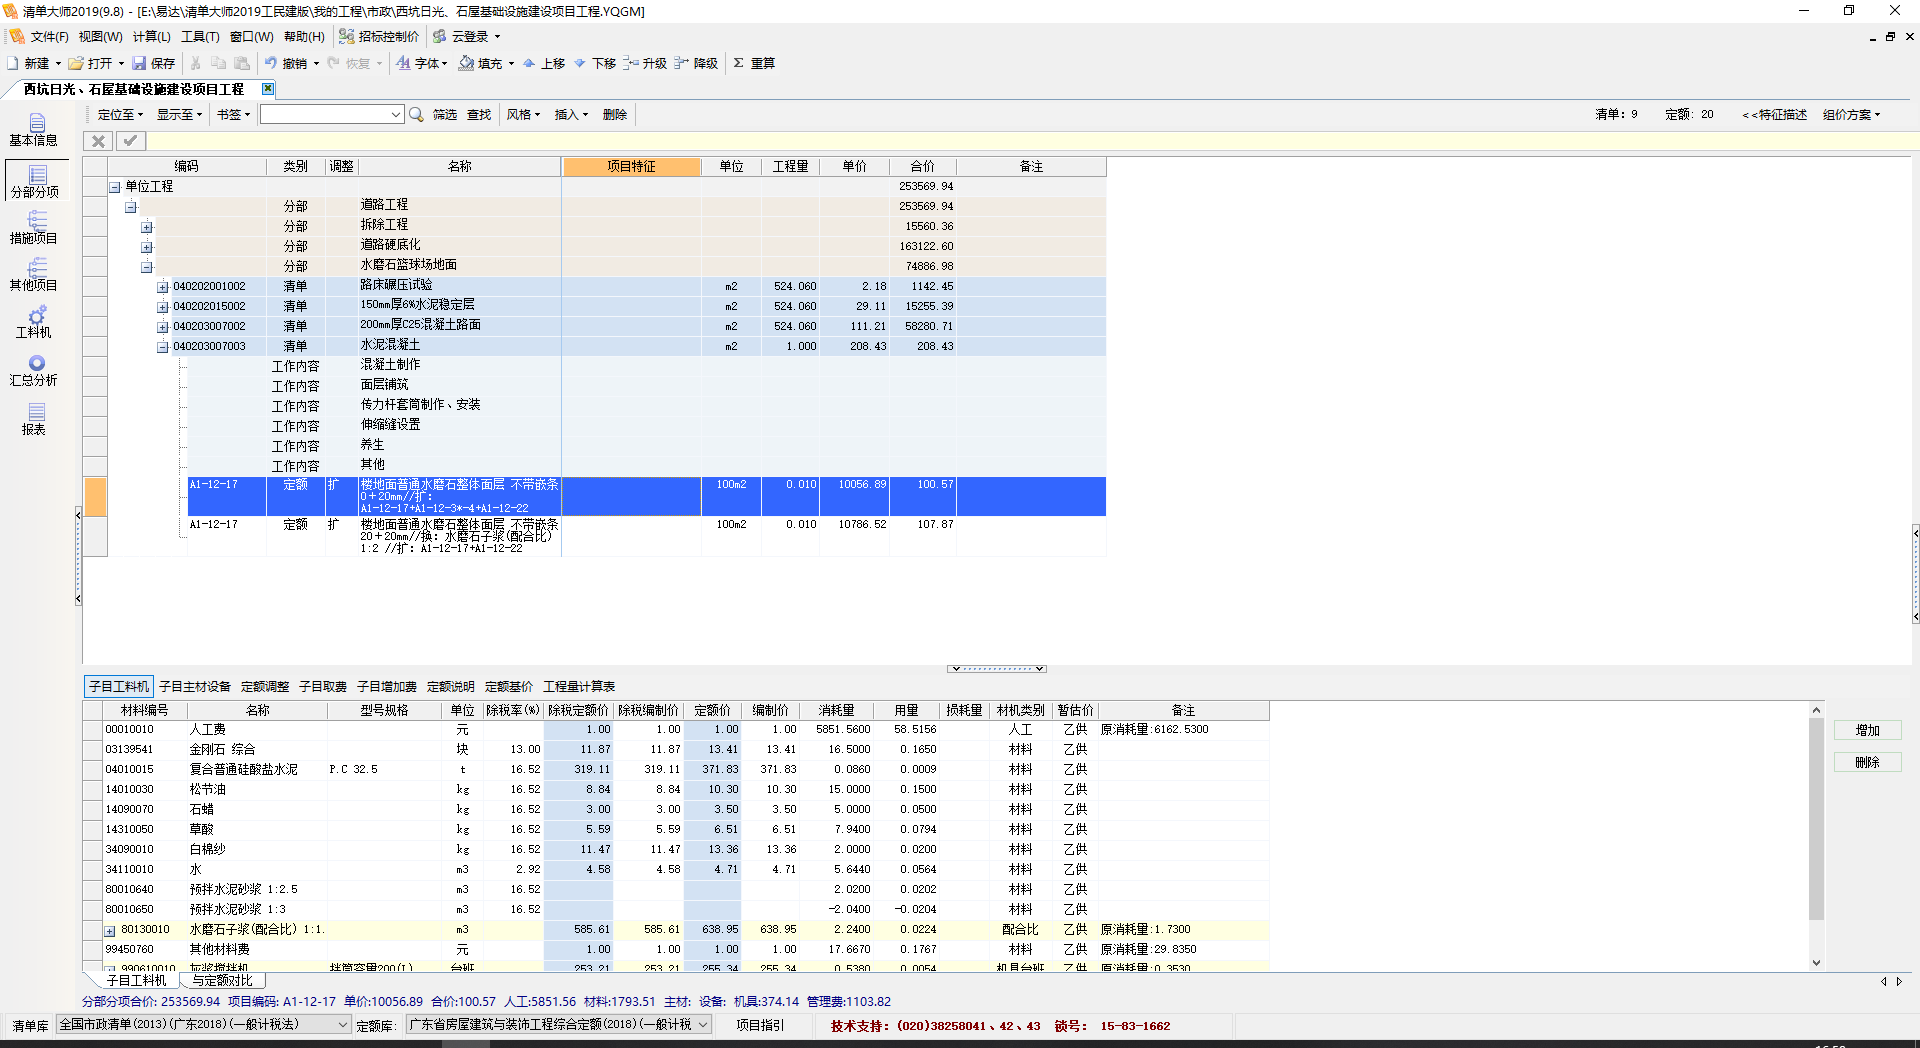The height and width of the screenshot is (1048, 1920).
Task: Click the 项目特征 column header
Action: [631, 167]
